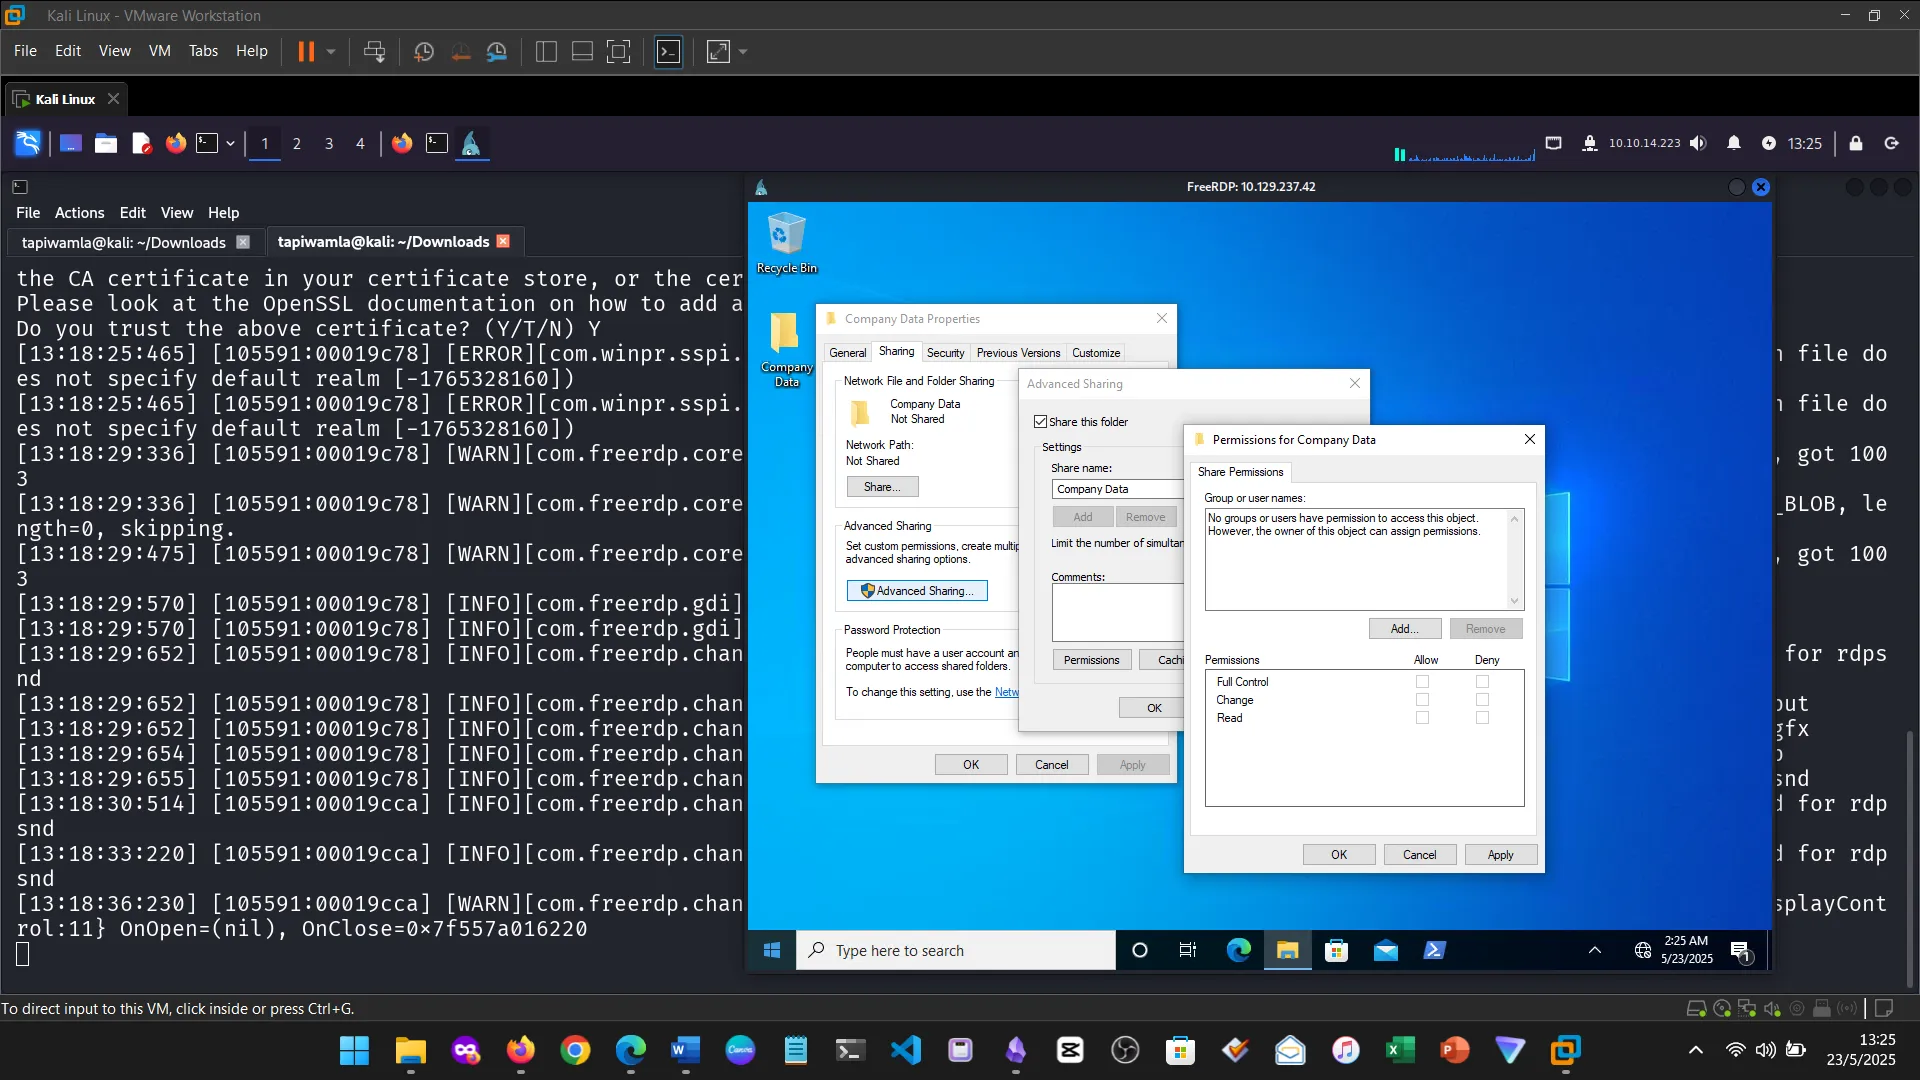Check Allow for the Full Control permission
Screen dimensions: 1920x1080
tap(1422, 682)
